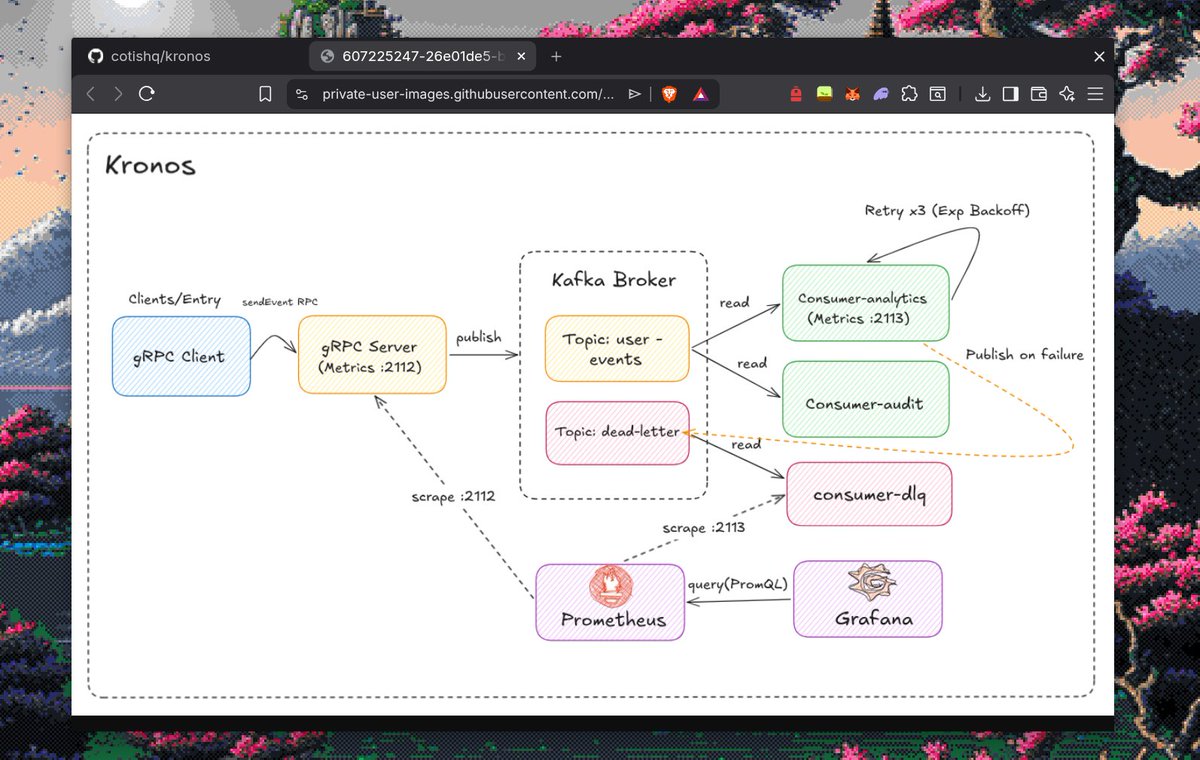Click the 'Publish on failure' label
The image size is (1200, 760).
1025,354
